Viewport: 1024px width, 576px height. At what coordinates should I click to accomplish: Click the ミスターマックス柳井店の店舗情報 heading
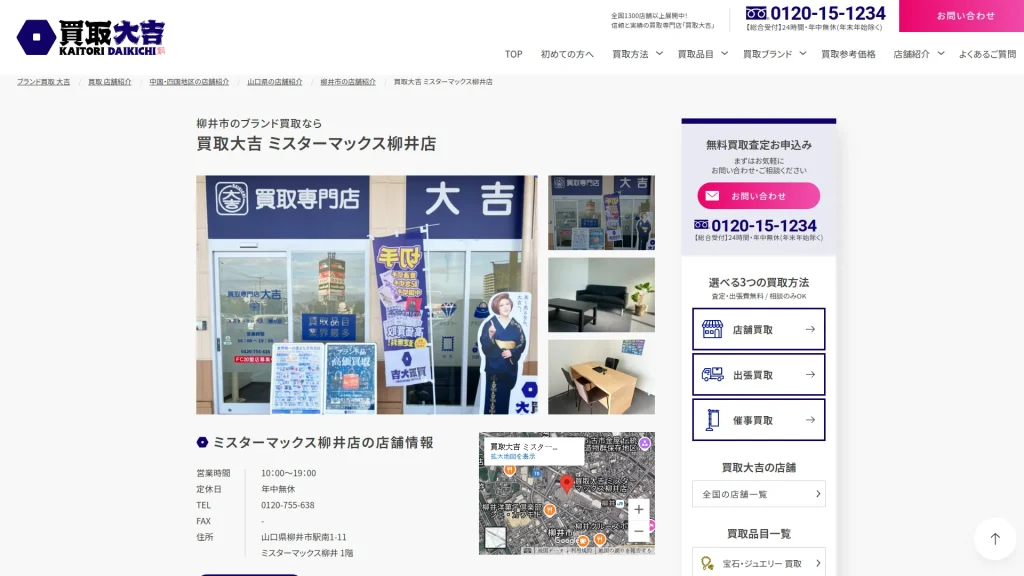pyautogui.click(x=323, y=443)
